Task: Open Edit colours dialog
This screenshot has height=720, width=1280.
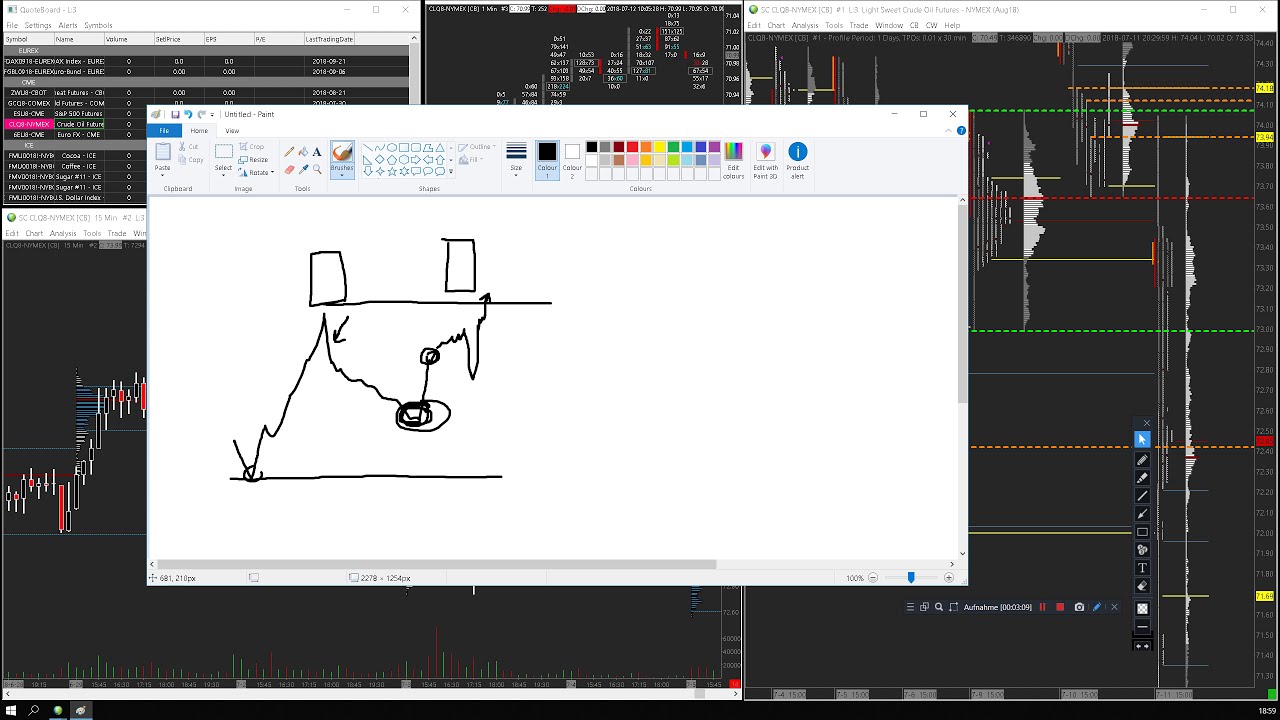Action: click(x=733, y=160)
